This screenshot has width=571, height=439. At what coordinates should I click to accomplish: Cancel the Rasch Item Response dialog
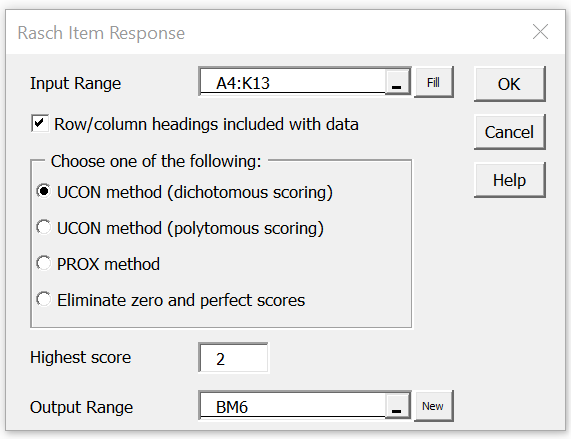click(509, 132)
